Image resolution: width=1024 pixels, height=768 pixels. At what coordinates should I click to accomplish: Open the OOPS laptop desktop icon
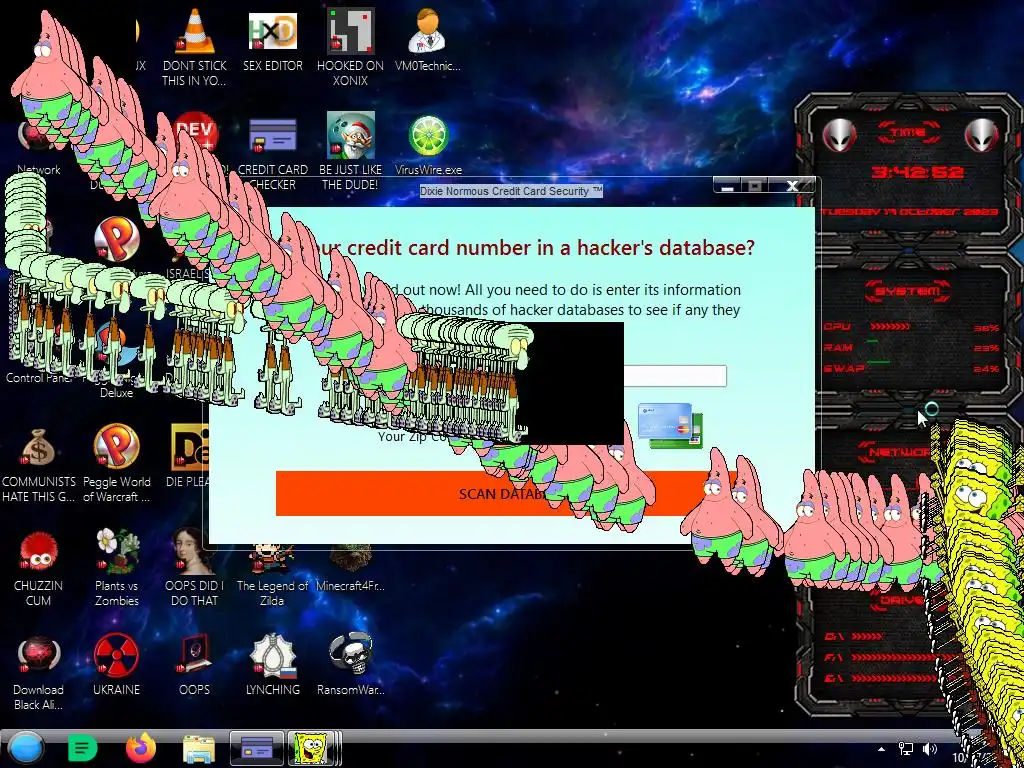195,655
